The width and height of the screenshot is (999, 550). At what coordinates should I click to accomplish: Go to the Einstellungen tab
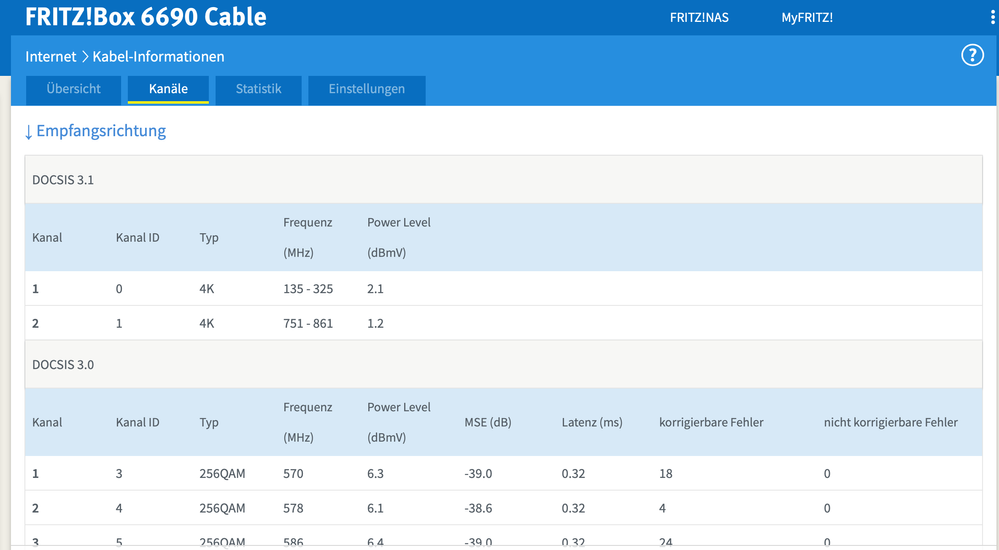(367, 89)
